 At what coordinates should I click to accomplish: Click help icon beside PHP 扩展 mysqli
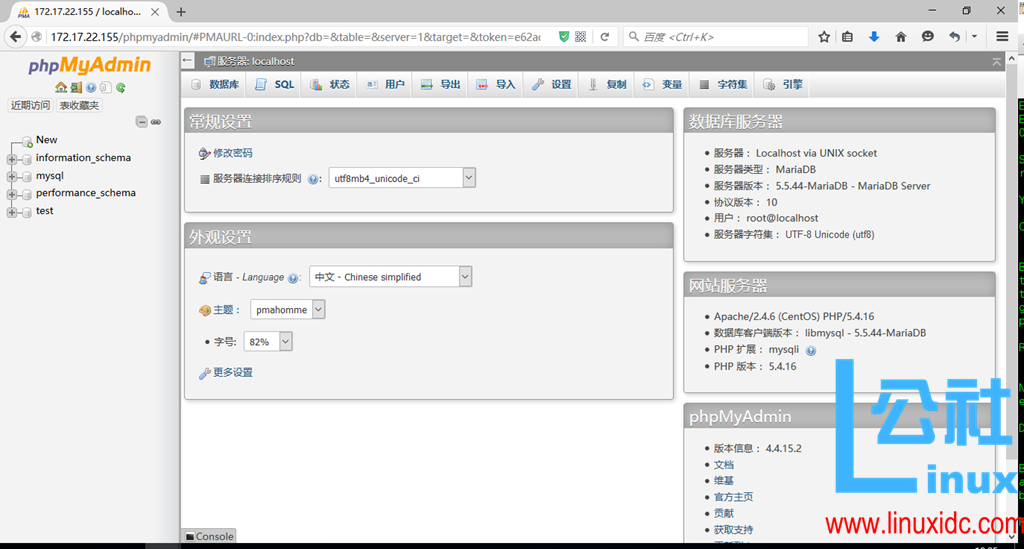point(810,351)
